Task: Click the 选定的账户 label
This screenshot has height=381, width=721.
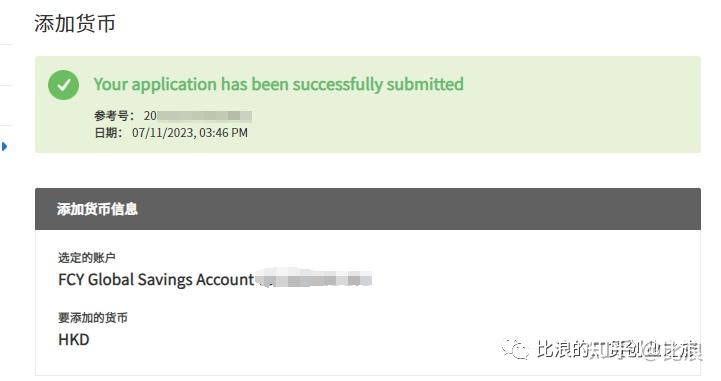Action: tap(86, 257)
